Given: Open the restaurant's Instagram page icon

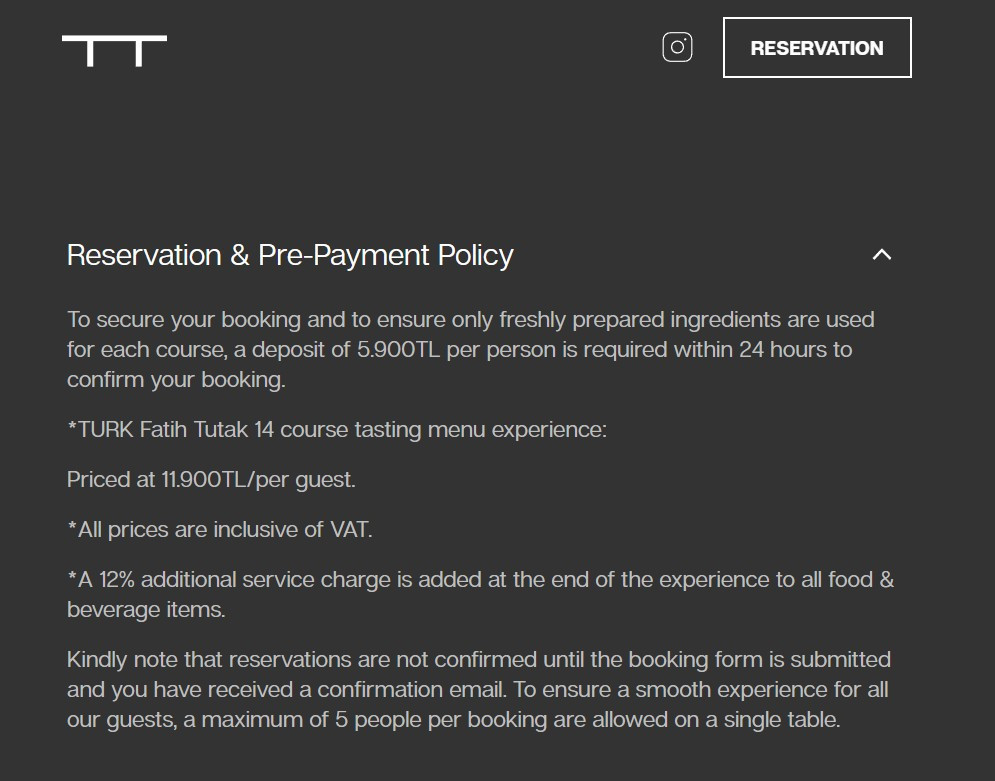Looking at the screenshot, I should pyautogui.click(x=677, y=48).
